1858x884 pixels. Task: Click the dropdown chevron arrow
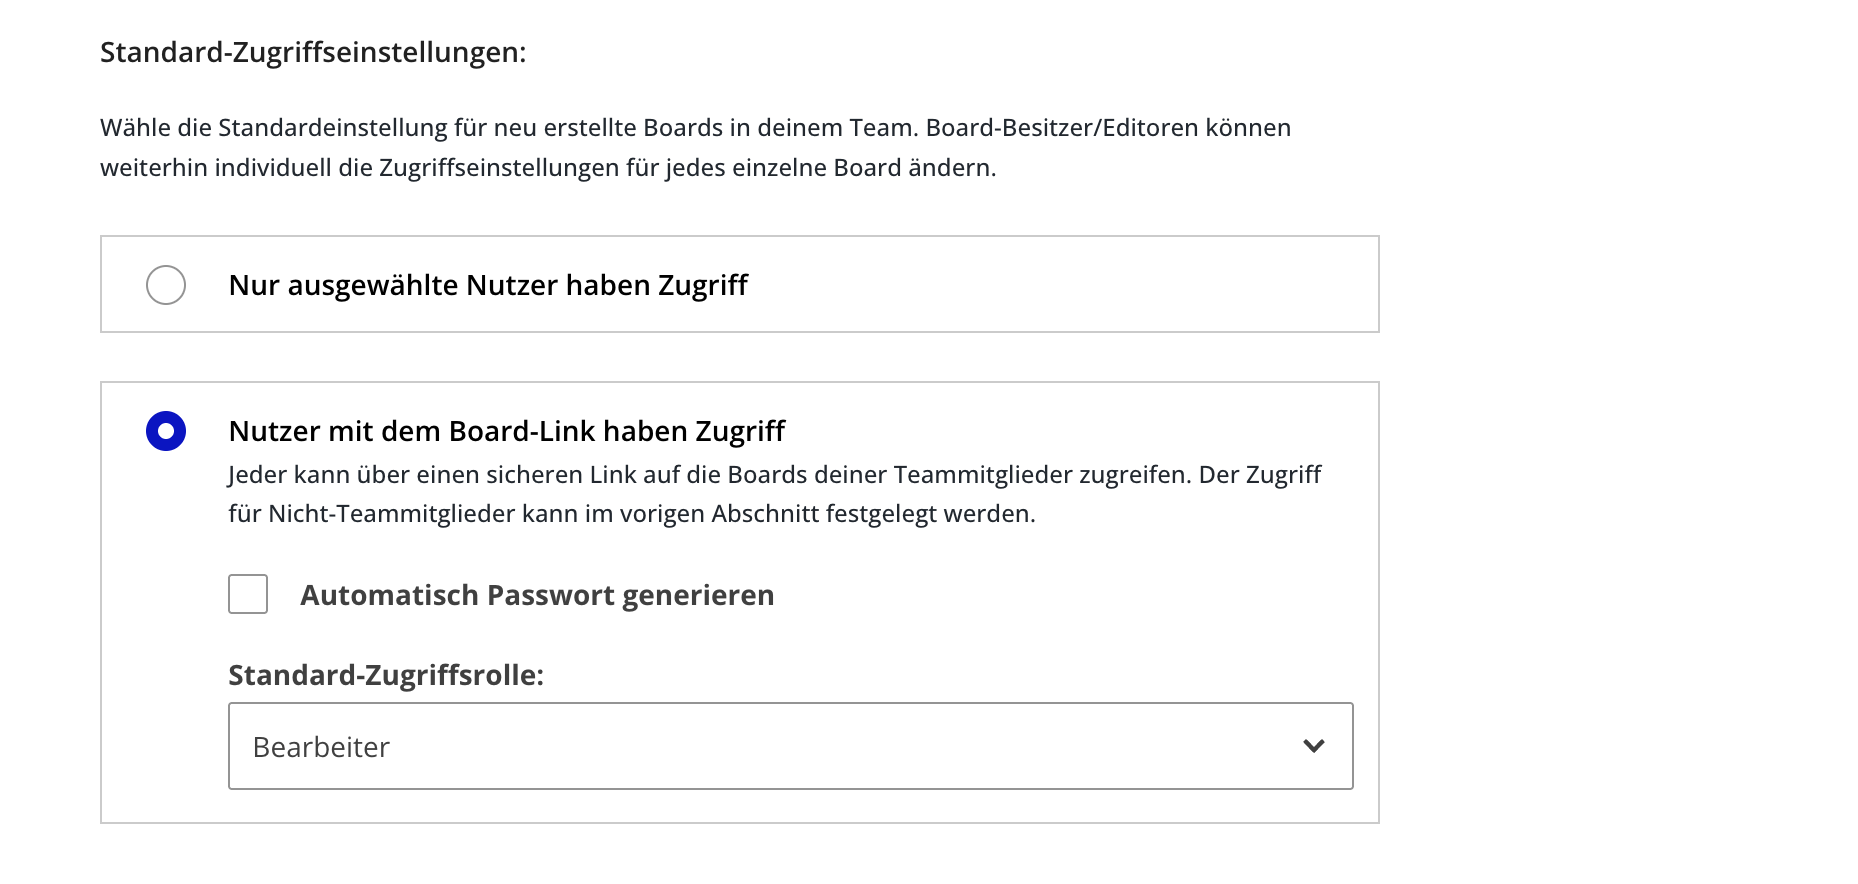(x=1313, y=746)
